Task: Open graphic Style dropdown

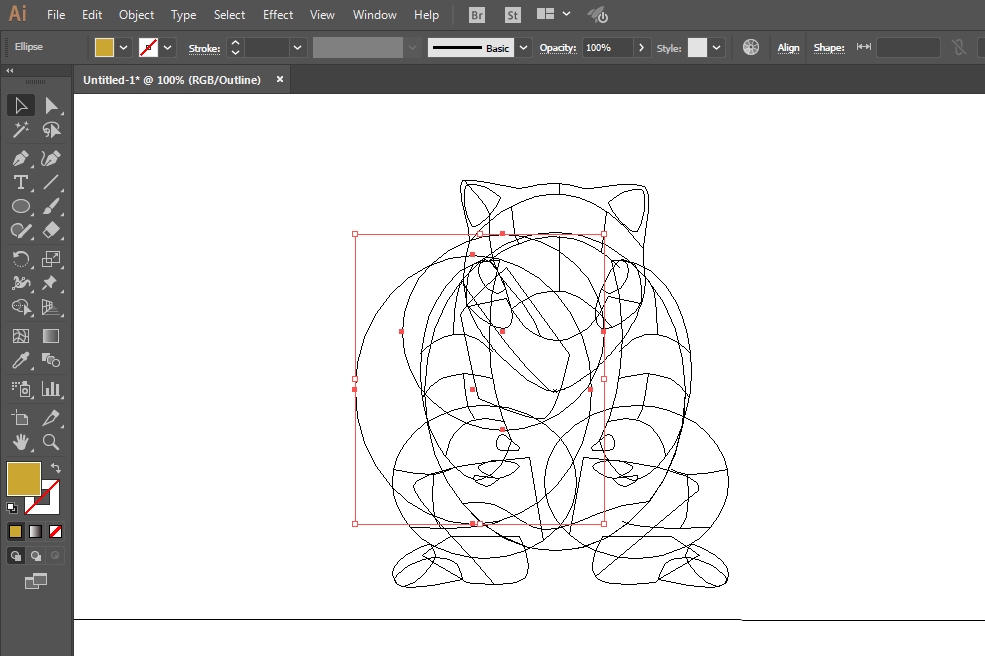Action: [716, 48]
